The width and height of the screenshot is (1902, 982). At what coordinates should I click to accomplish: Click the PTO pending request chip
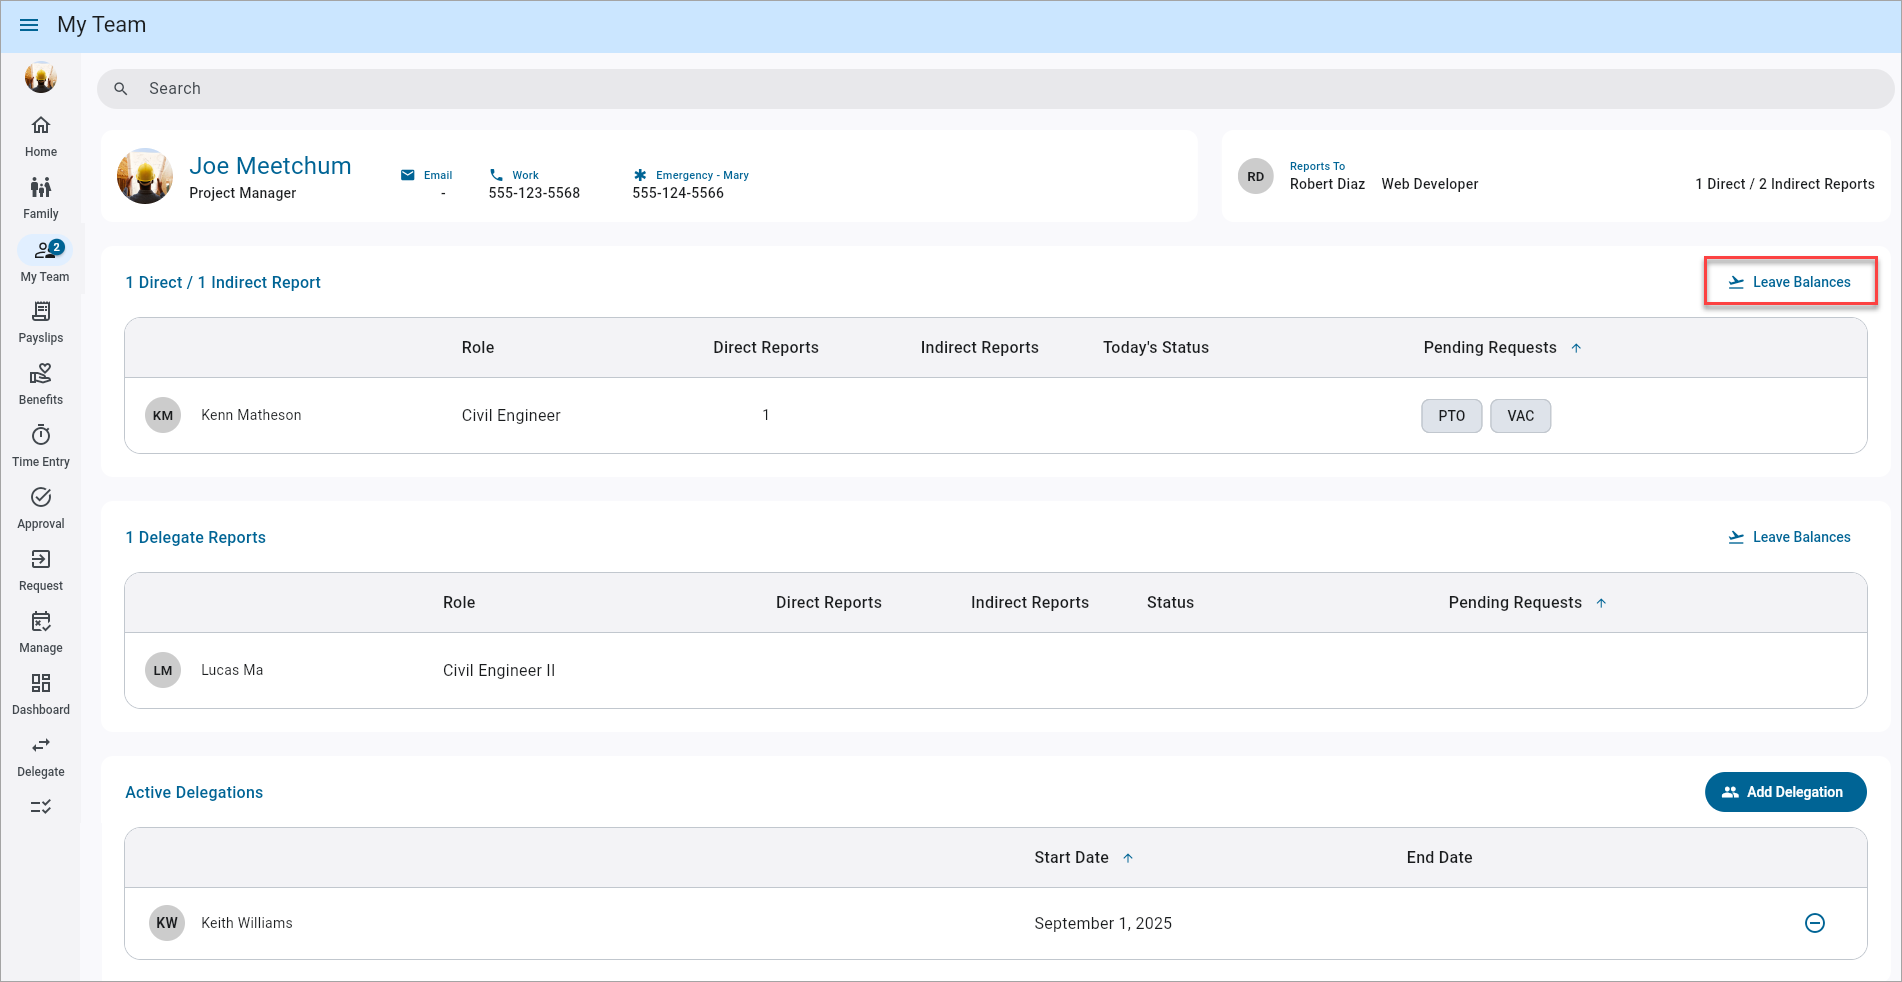point(1451,416)
